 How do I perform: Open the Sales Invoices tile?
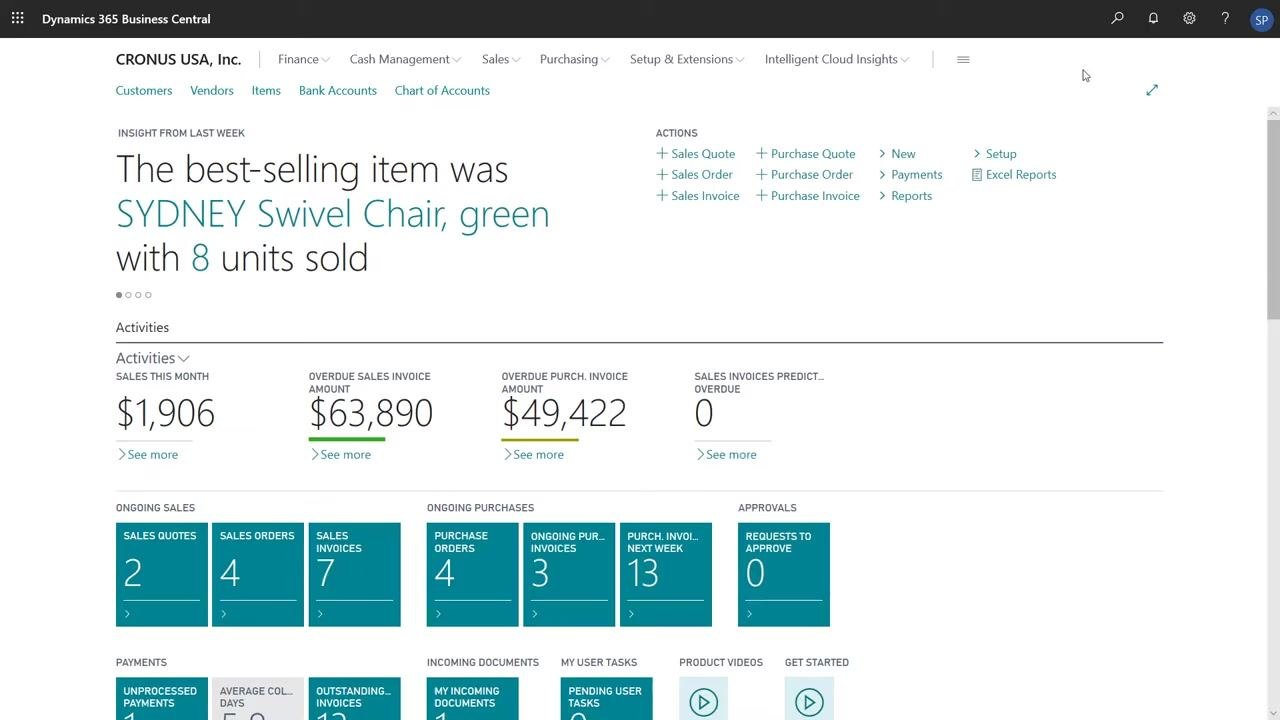coord(355,575)
